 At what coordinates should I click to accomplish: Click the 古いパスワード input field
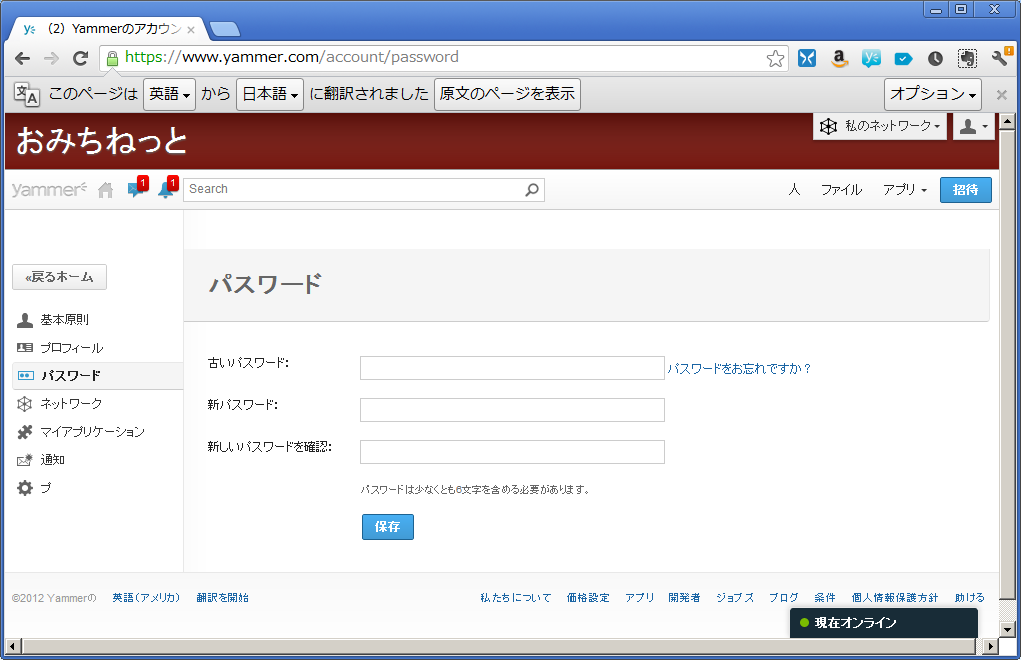coord(512,368)
